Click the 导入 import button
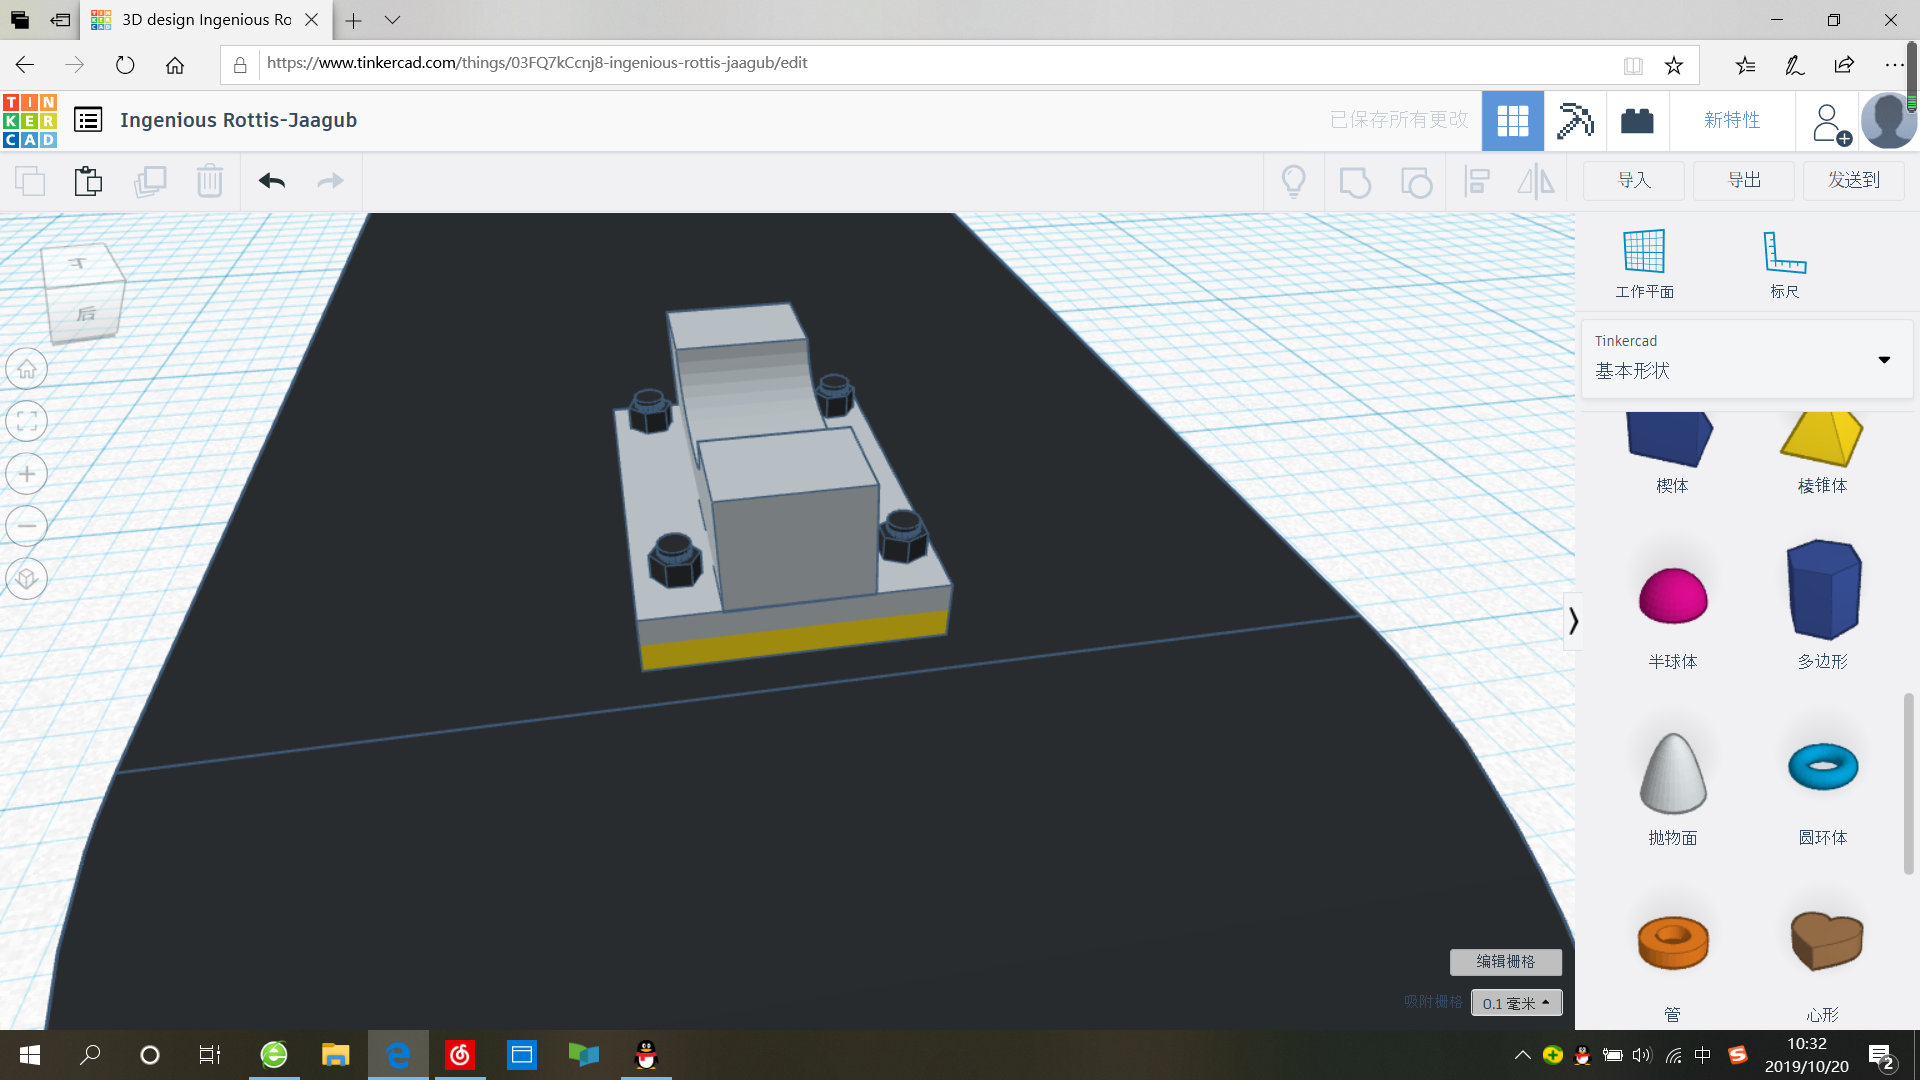This screenshot has width=1920, height=1080. (x=1634, y=180)
